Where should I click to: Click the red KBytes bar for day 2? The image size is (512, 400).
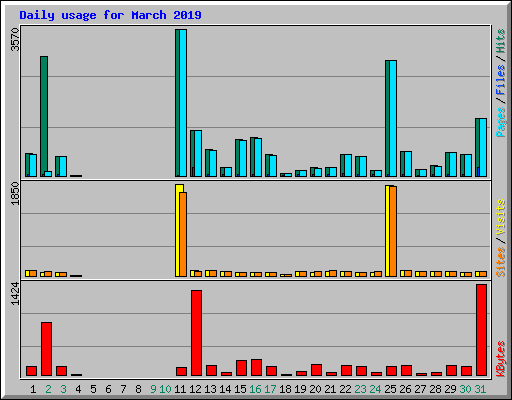(46, 349)
